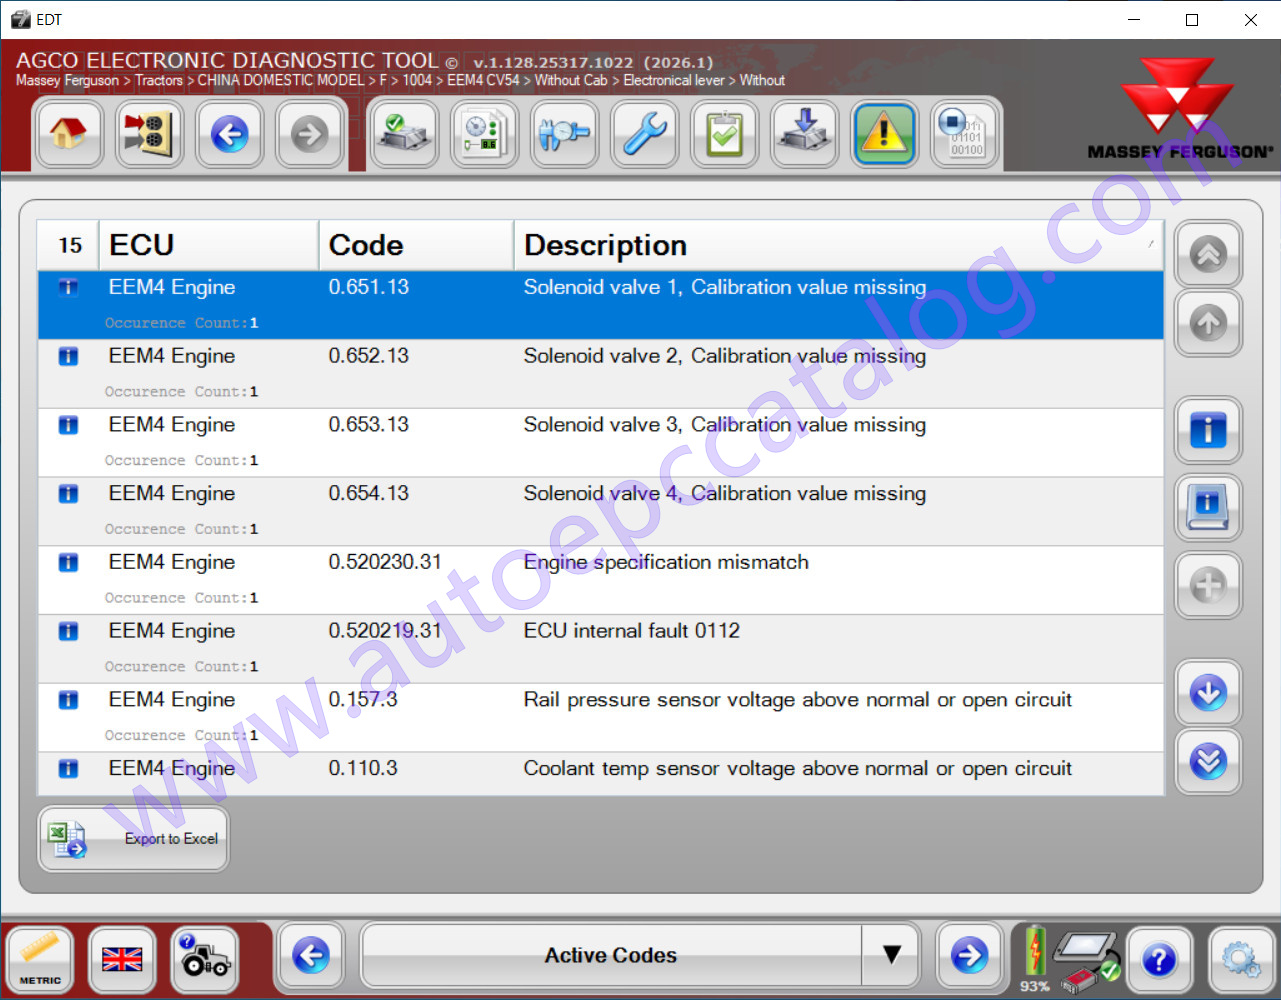This screenshot has height=1000, width=1281.
Task: Click the info icon on the 0.157.3 row
Action: (x=68, y=700)
